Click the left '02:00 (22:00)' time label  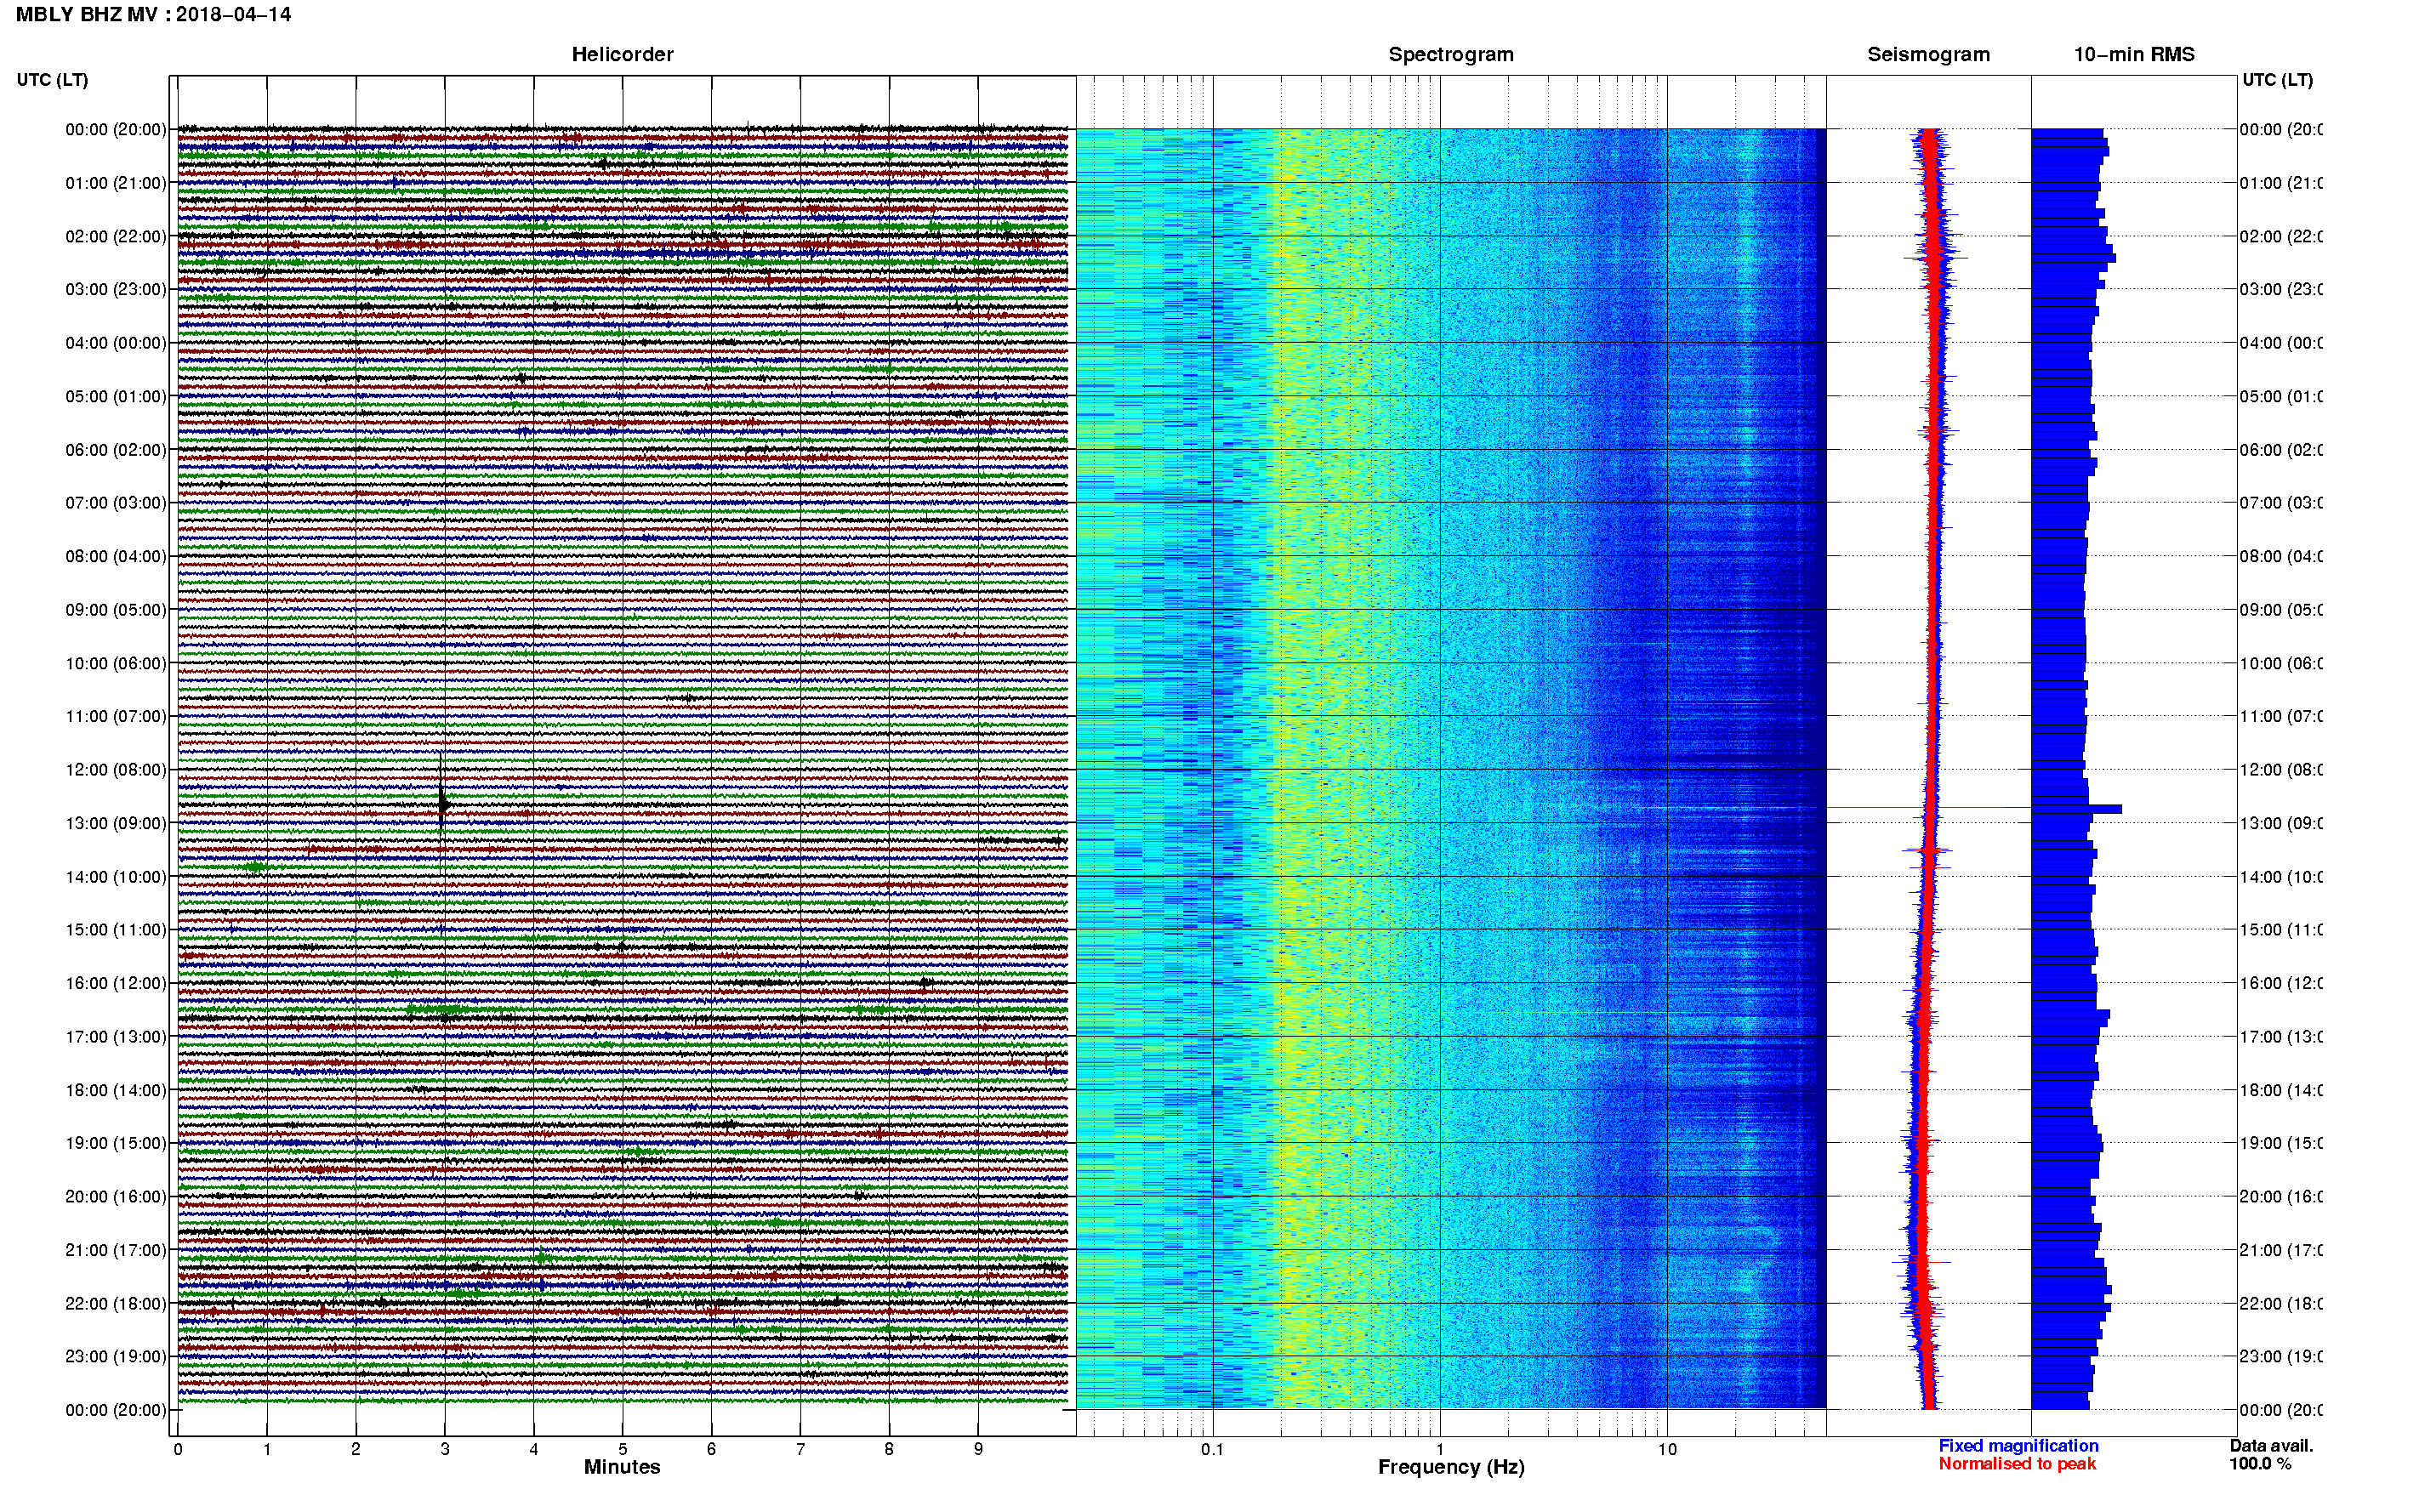[x=116, y=236]
